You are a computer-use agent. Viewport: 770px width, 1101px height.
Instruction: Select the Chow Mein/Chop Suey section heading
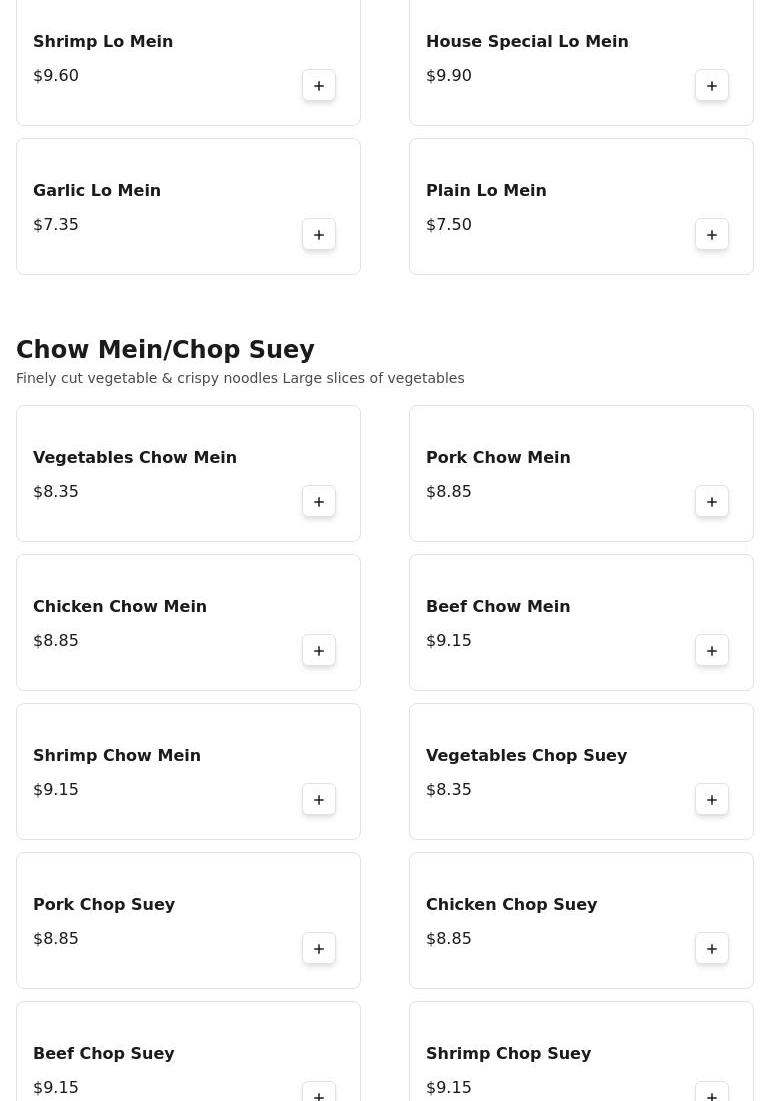point(165,350)
